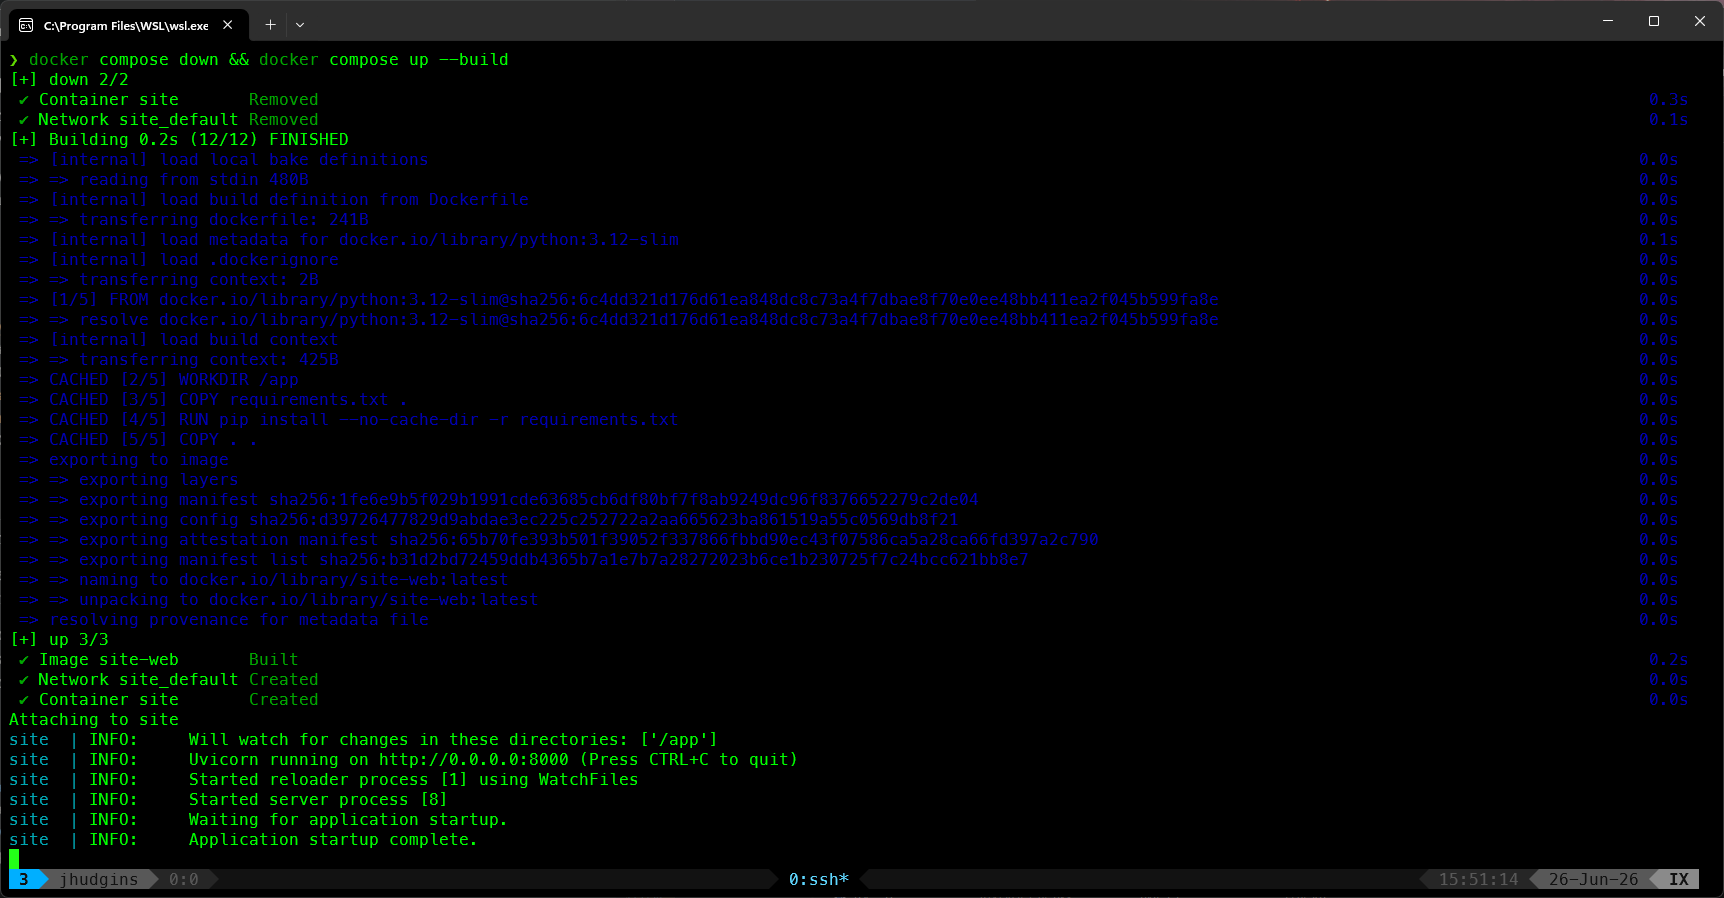Click 'Will watch for changes' log line

[x=364, y=740]
